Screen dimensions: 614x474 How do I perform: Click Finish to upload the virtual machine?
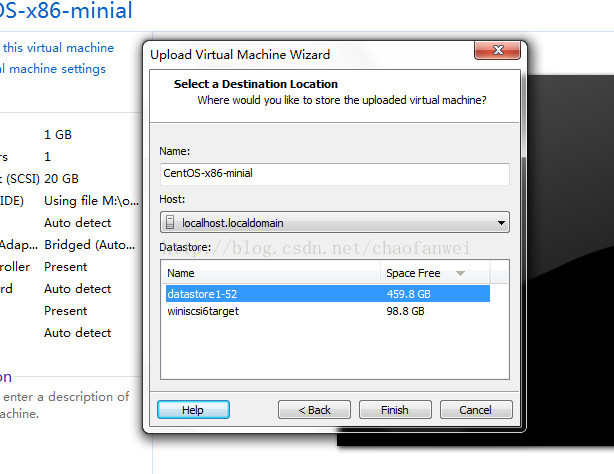pyautogui.click(x=395, y=410)
